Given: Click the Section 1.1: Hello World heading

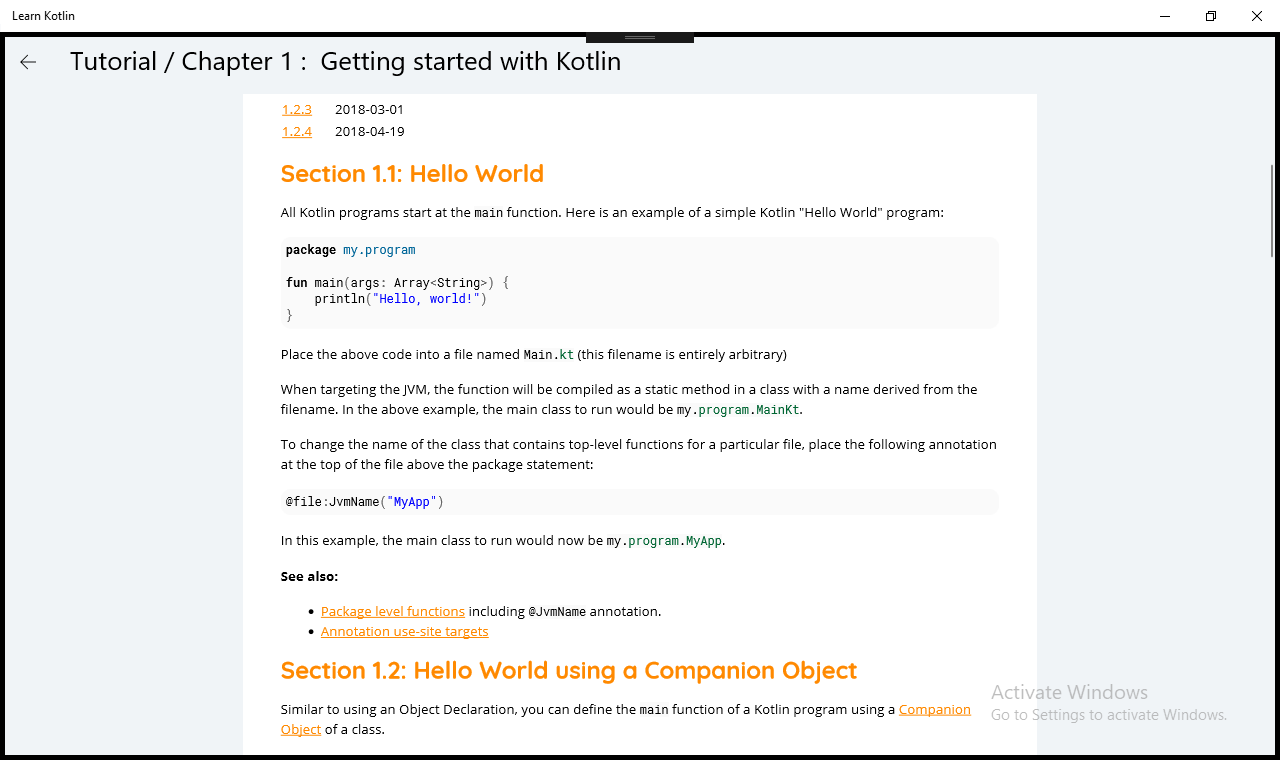Looking at the screenshot, I should (412, 174).
